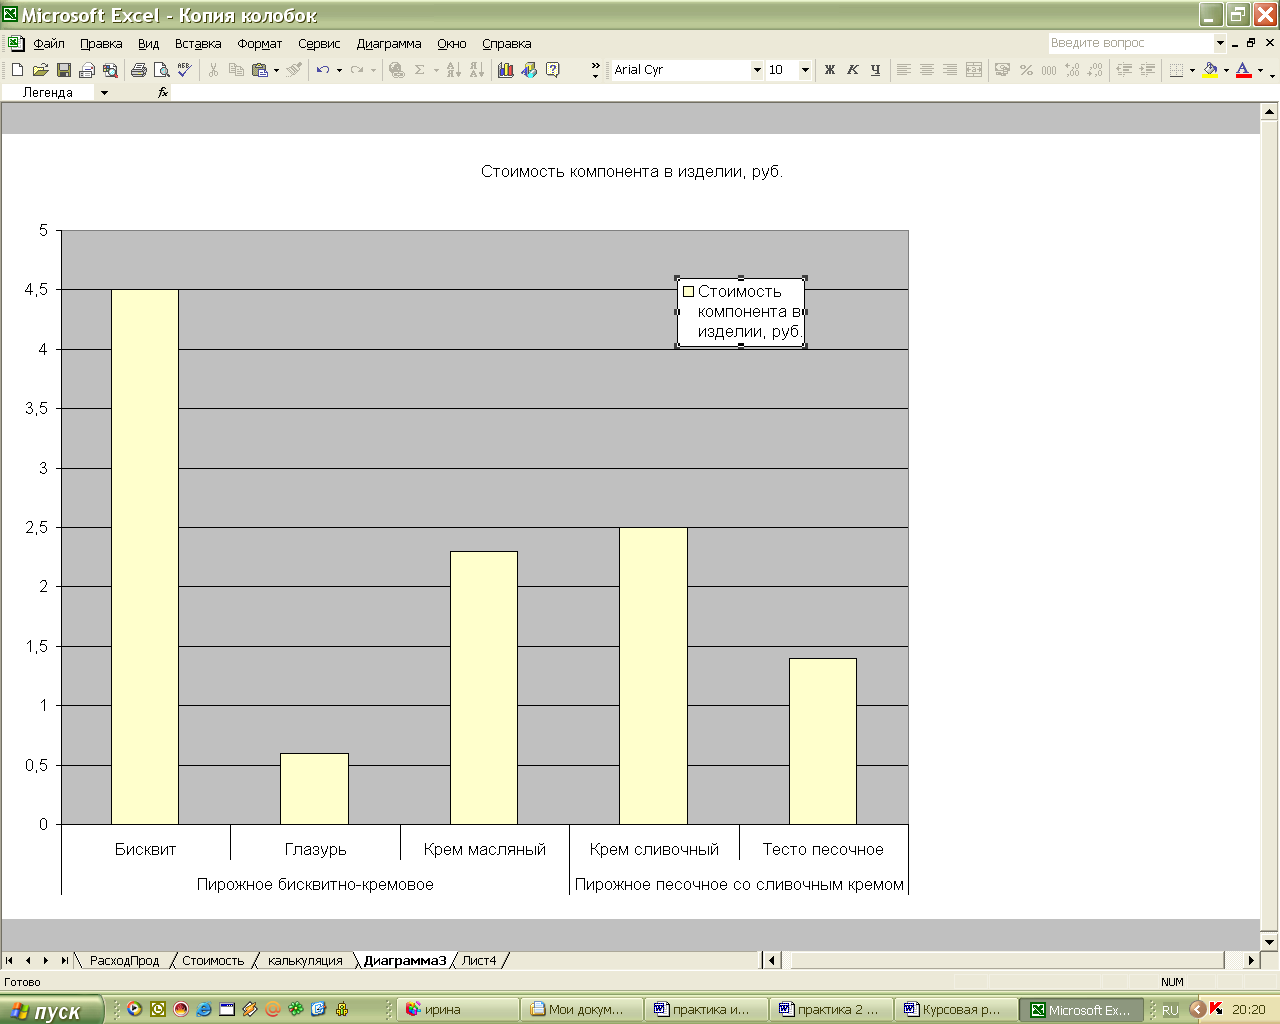Open Print Preview from the toolbar
Image resolution: width=1280 pixels, height=1024 pixels.
coord(161,70)
